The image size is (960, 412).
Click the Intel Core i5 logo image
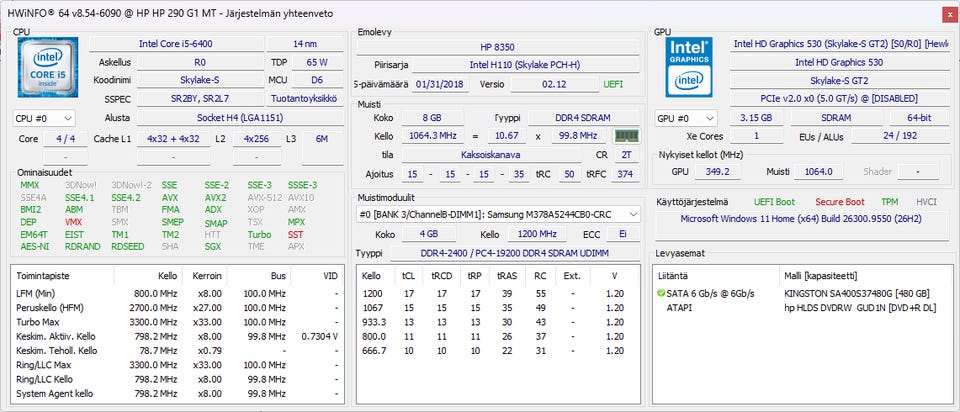47,67
